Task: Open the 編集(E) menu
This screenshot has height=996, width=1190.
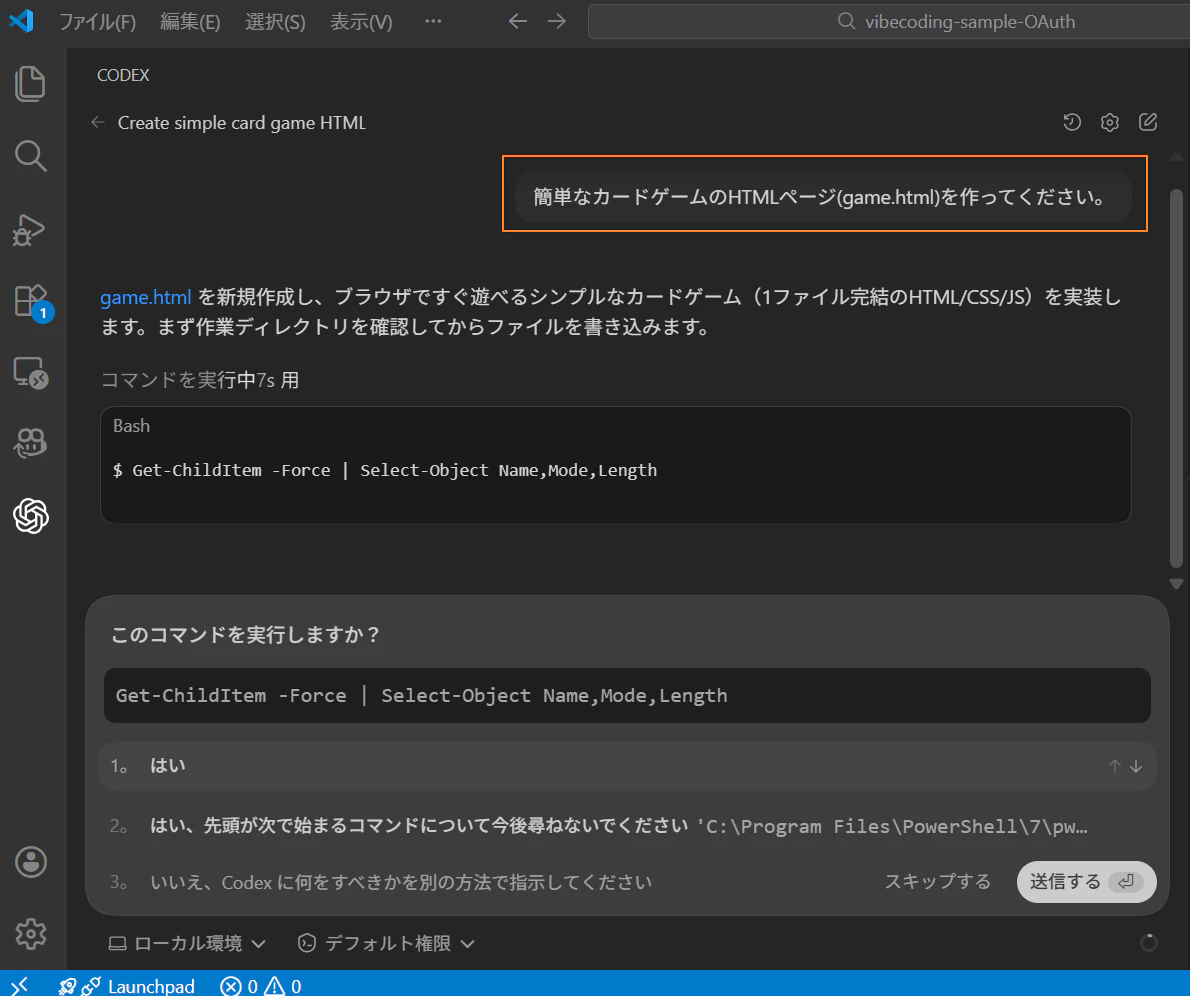Action: click(190, 21)
